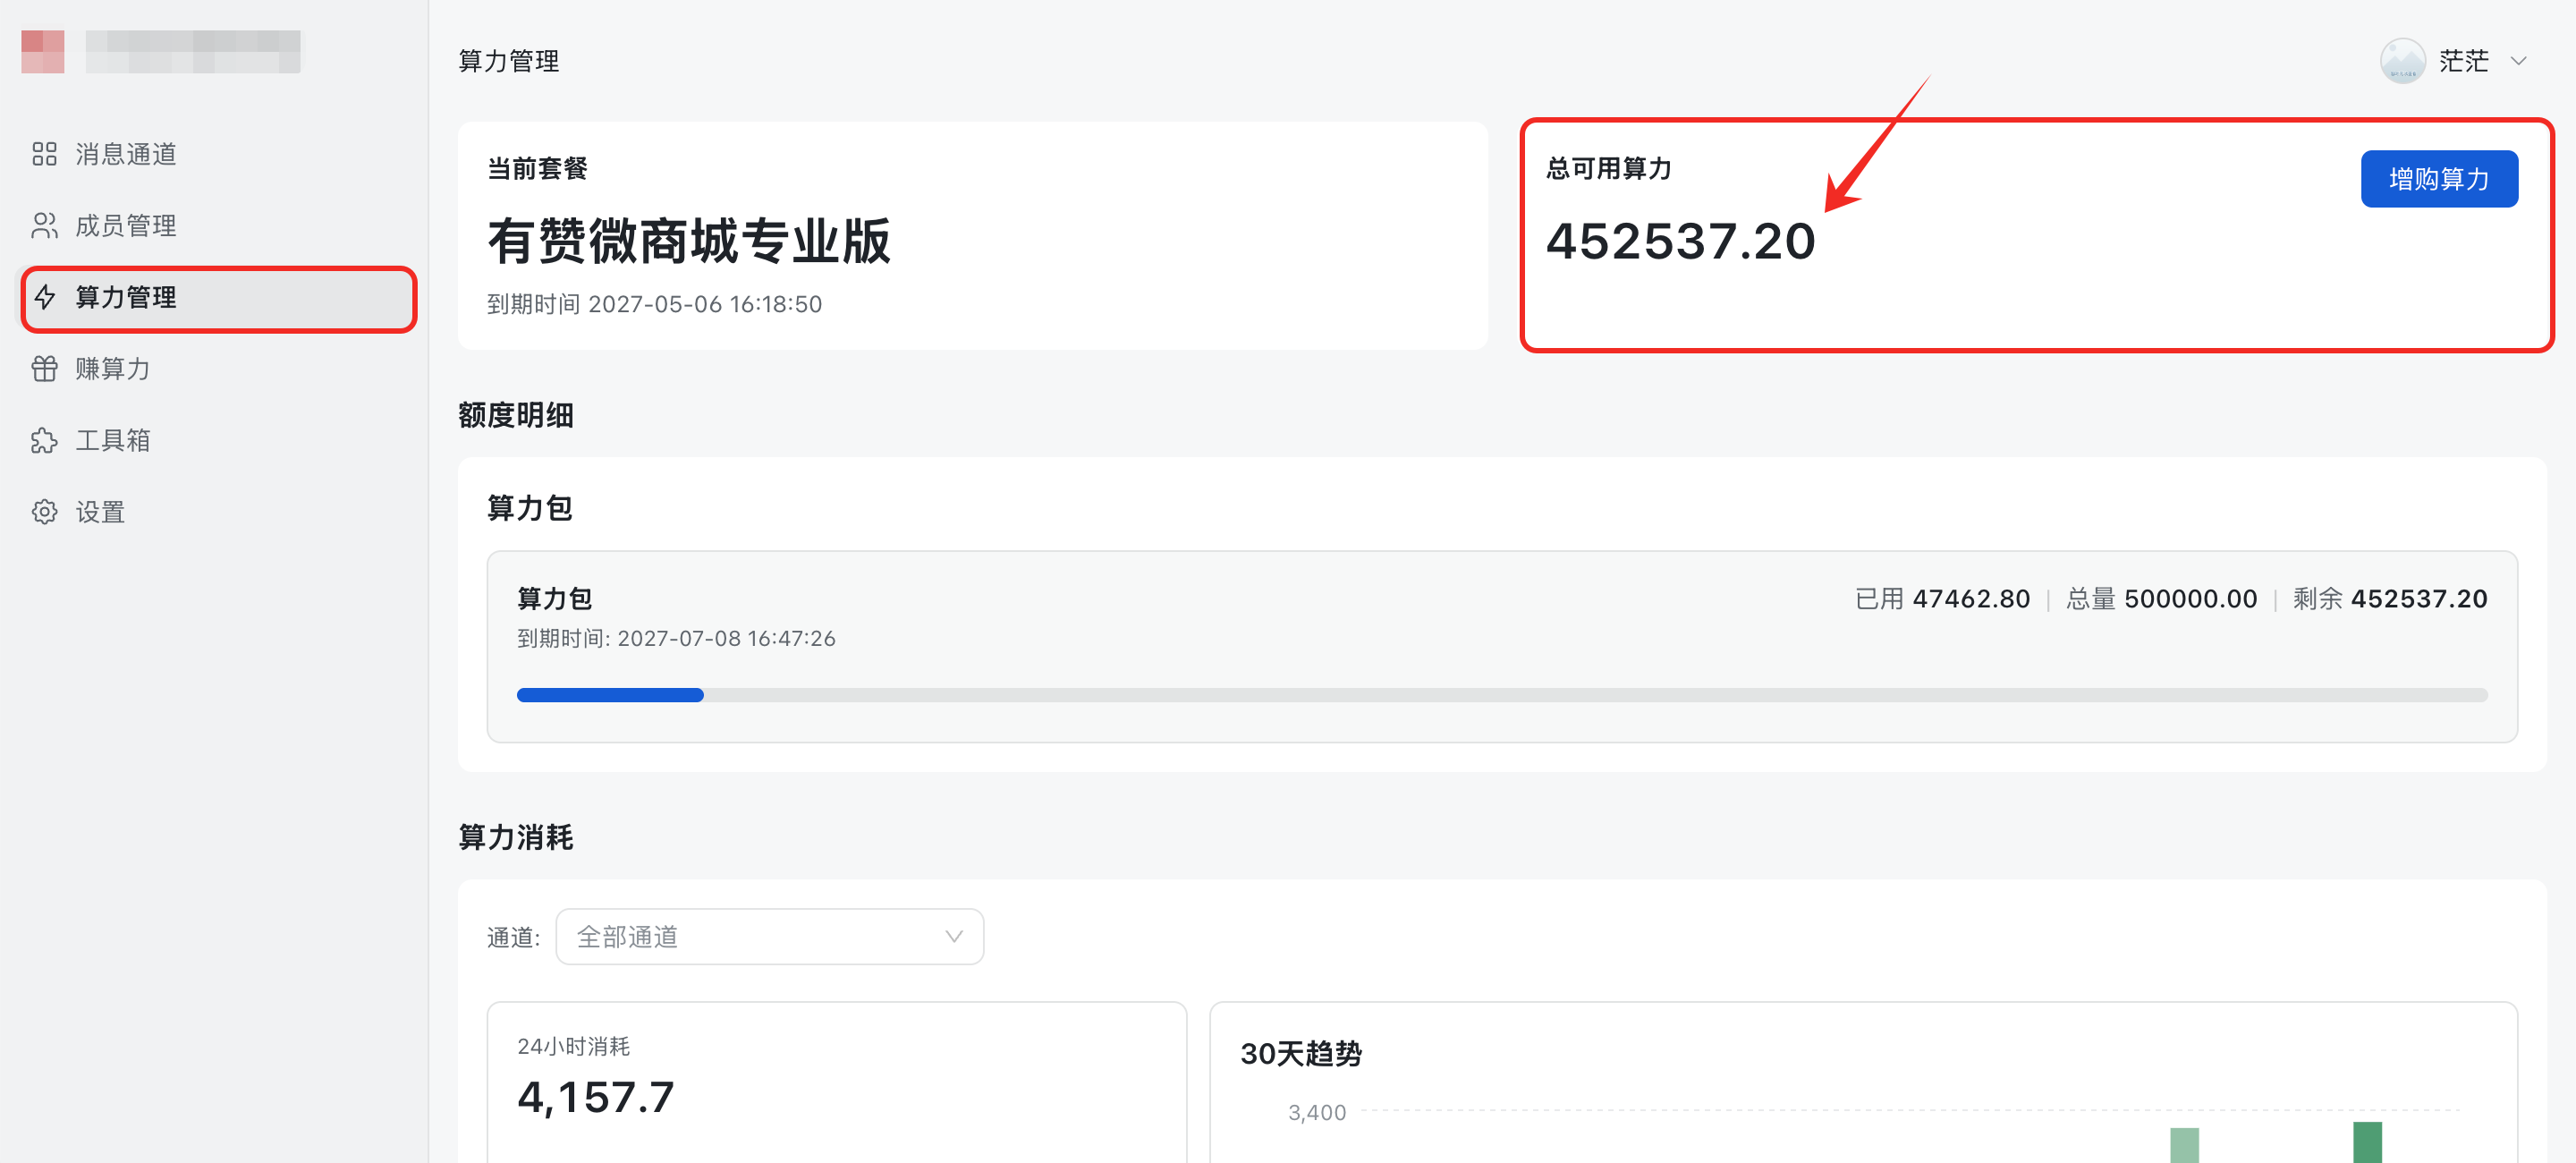Image resolution: width=2576 pixels, height=1163 pixels.
Task: Expand the user menu chevron beside 茫茫
Action: (2518, 62)
